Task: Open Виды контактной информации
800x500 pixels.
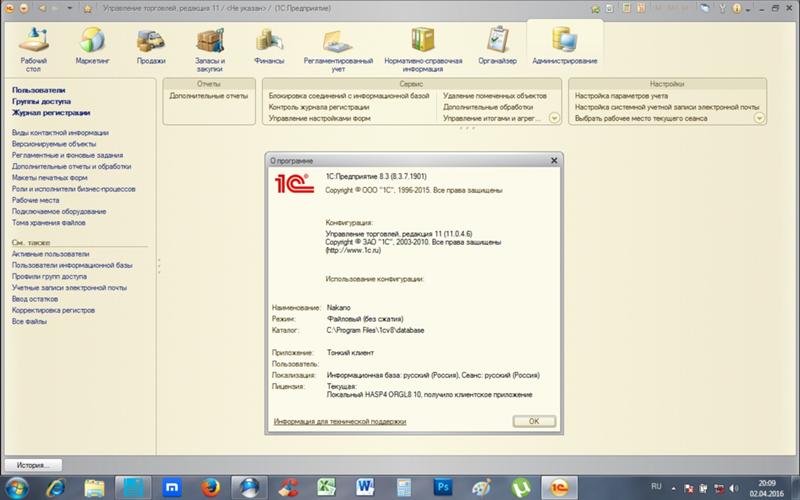Action: pos(60,132)
